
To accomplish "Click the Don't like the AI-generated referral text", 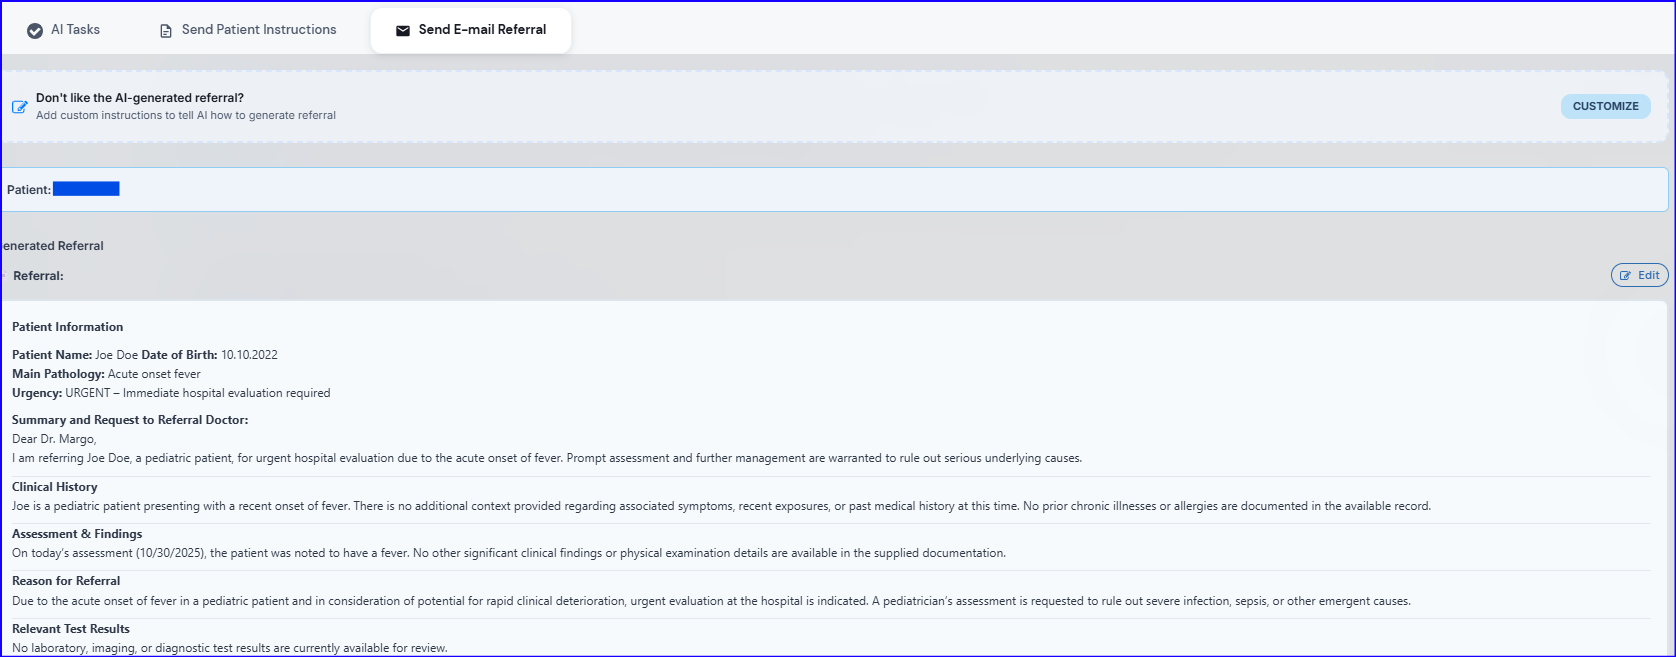I will click(140, 98).
